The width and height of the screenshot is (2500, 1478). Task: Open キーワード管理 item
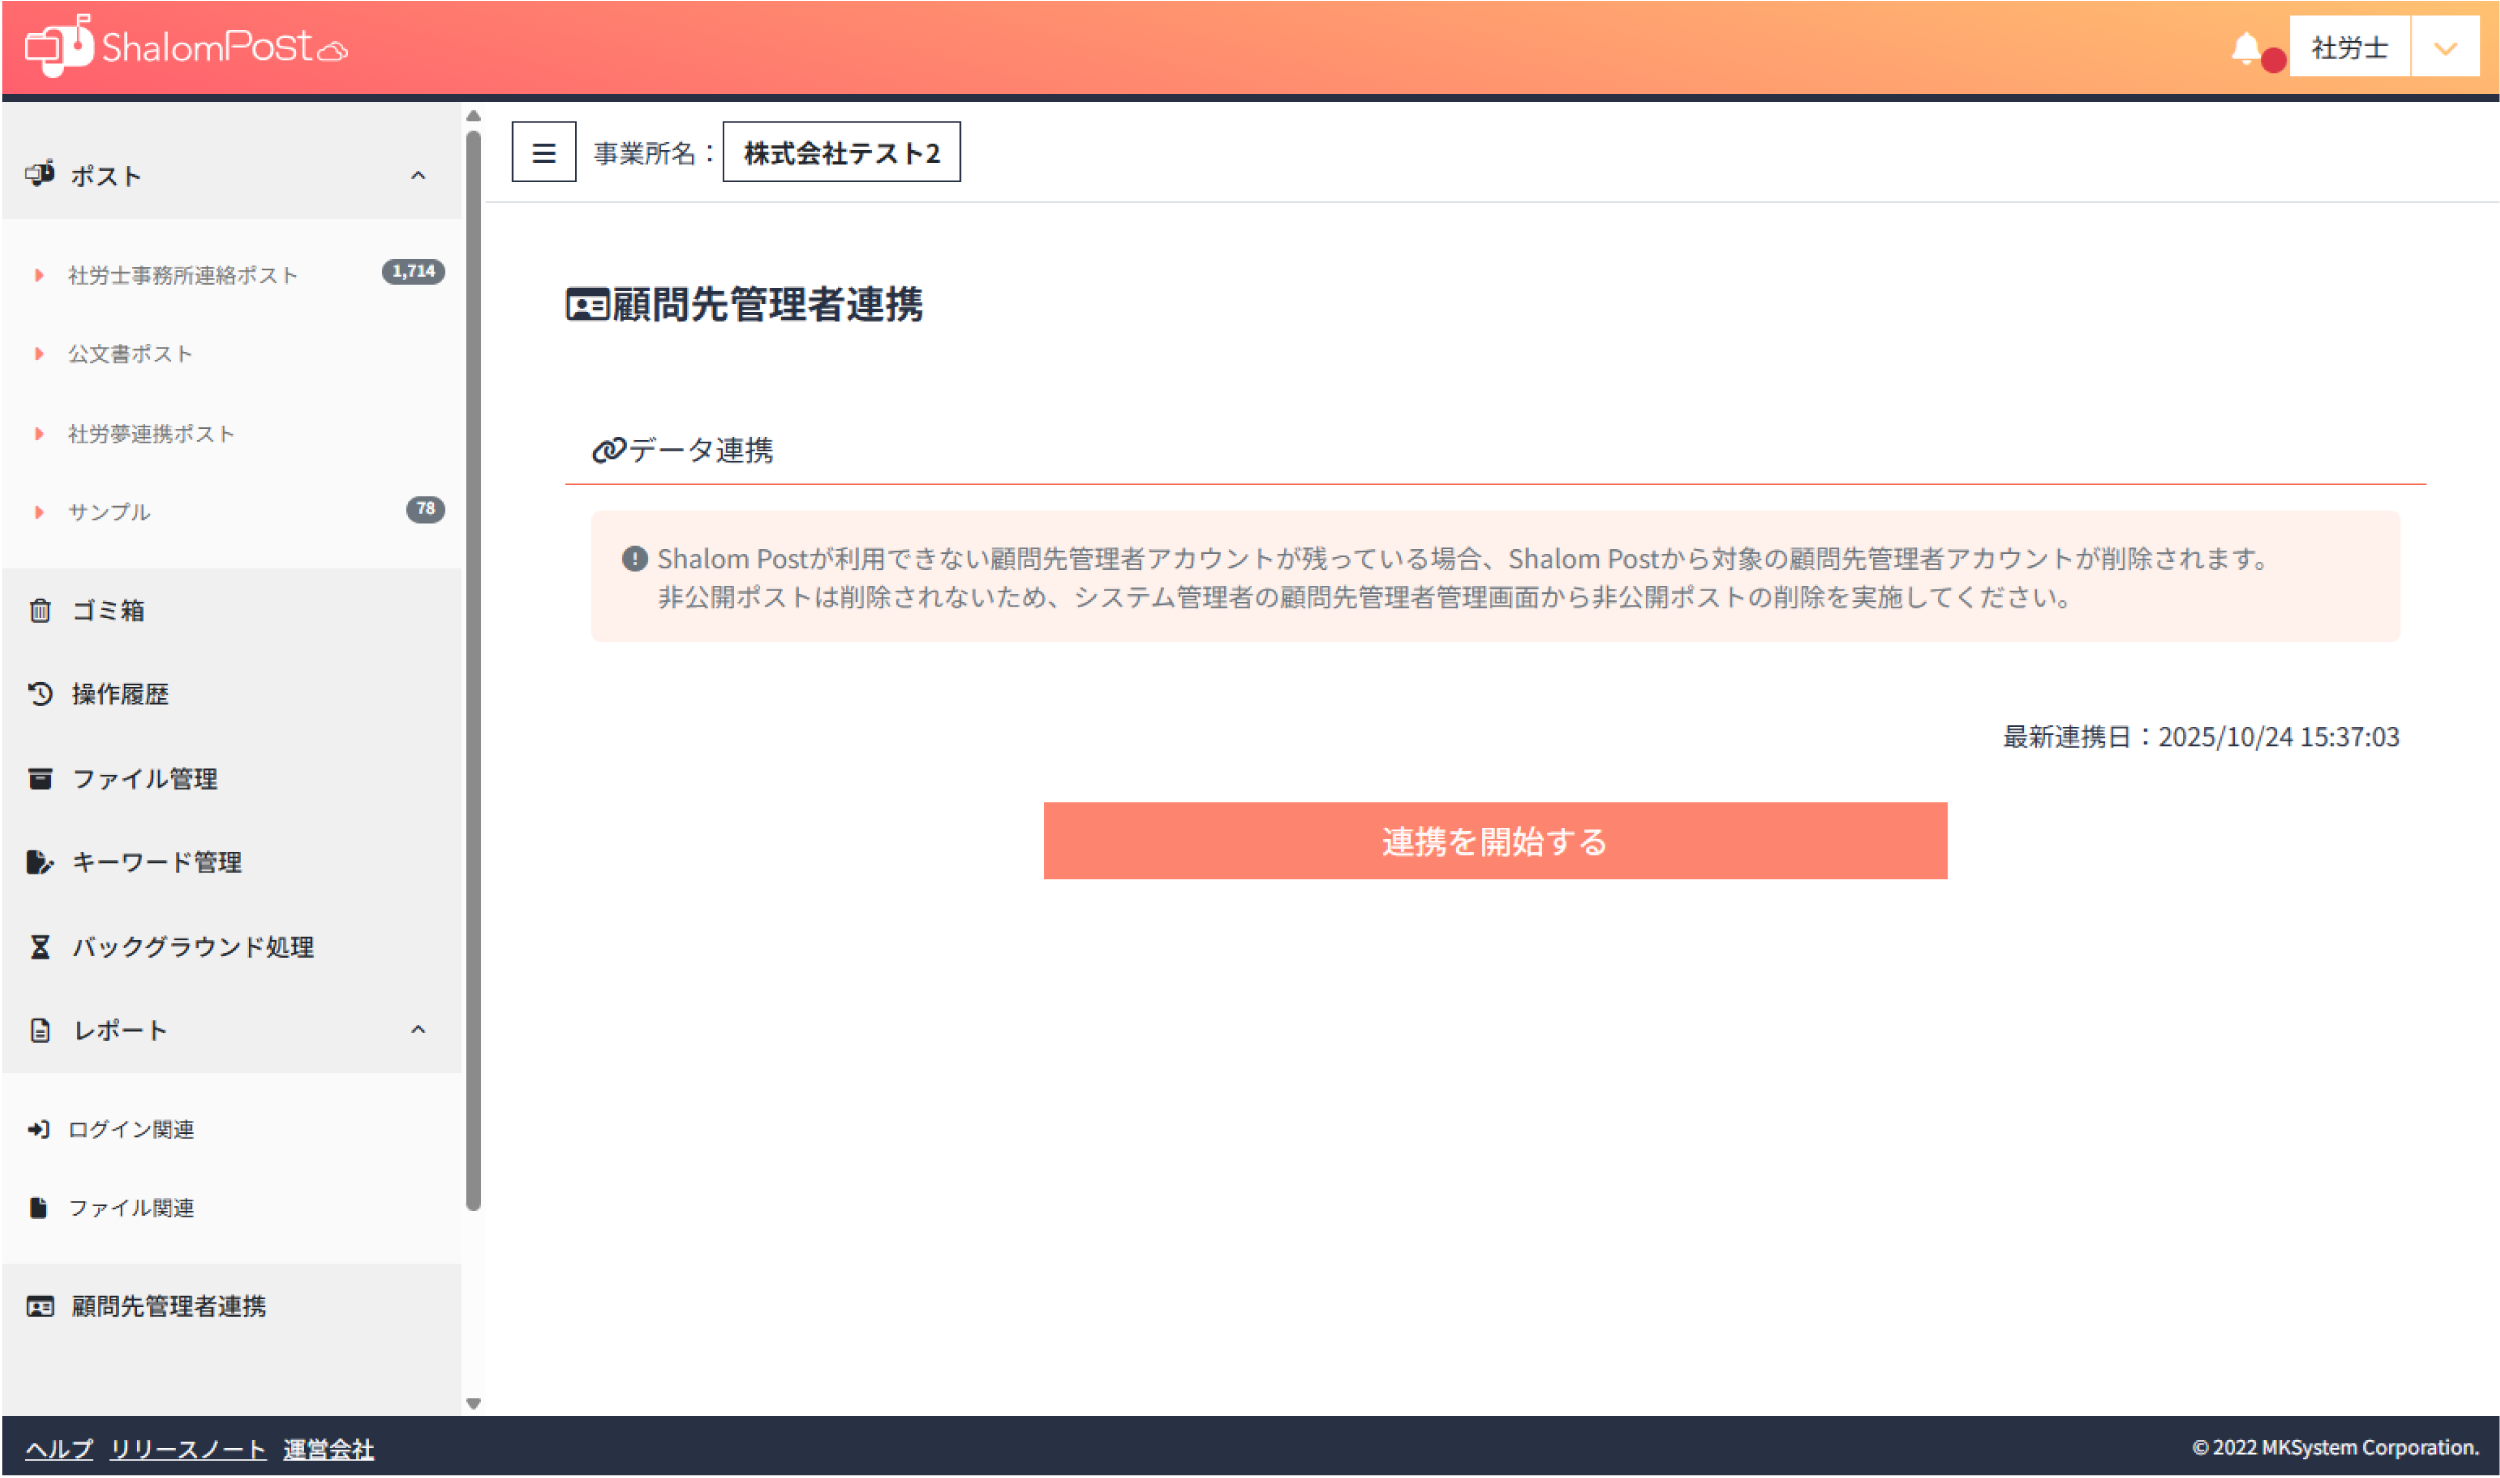[x=156, y=862]
